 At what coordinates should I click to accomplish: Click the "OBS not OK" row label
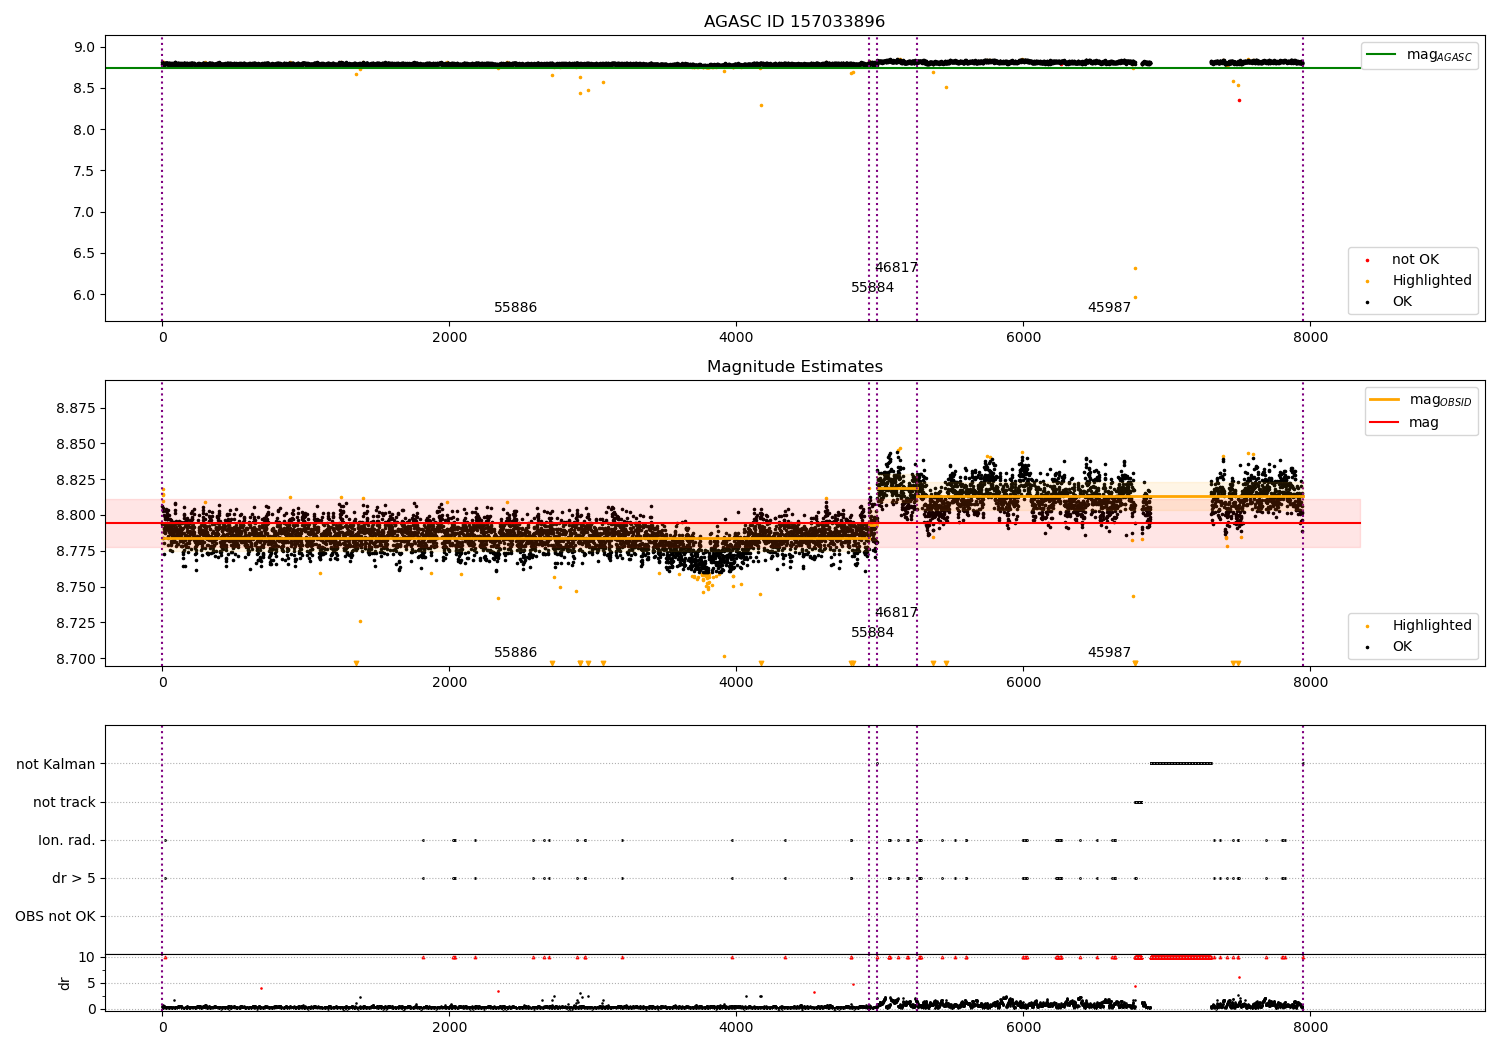coord(56,917)
